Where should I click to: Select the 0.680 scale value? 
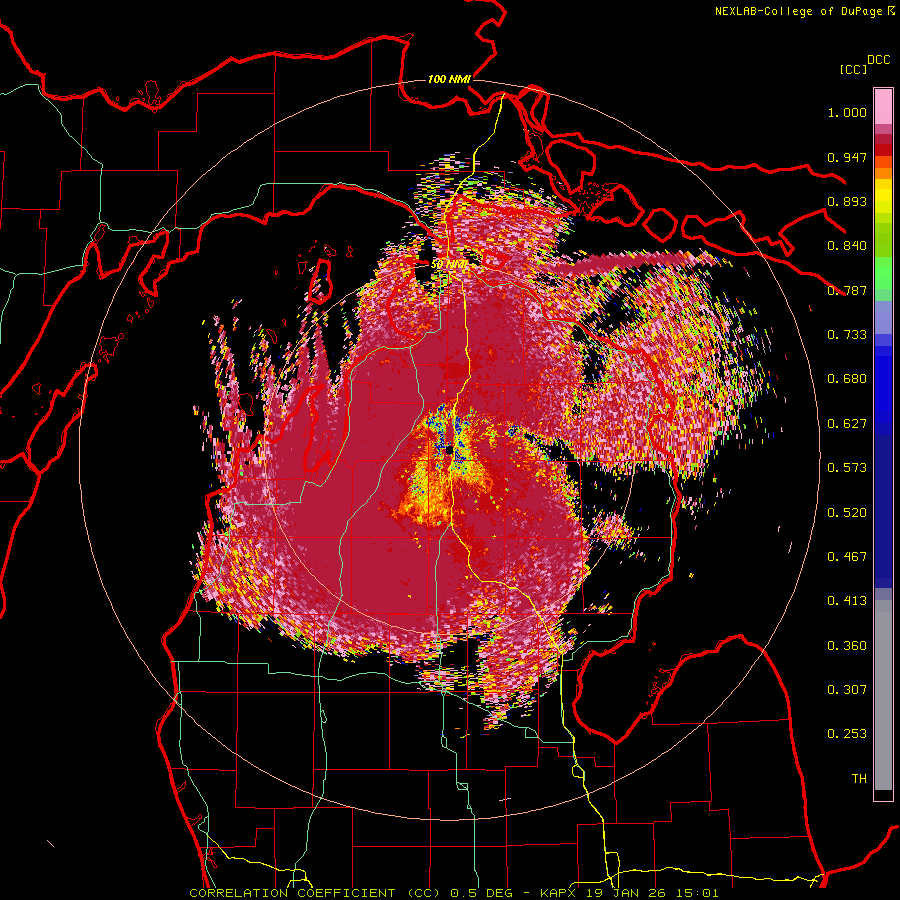pos(847,379)
